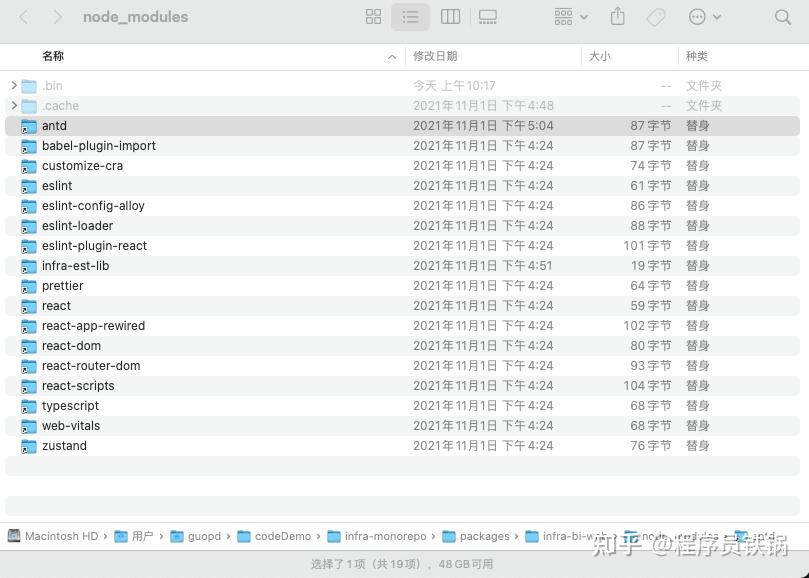Click the .cache folder name
The image size is (809, 578).
point(60,105)
